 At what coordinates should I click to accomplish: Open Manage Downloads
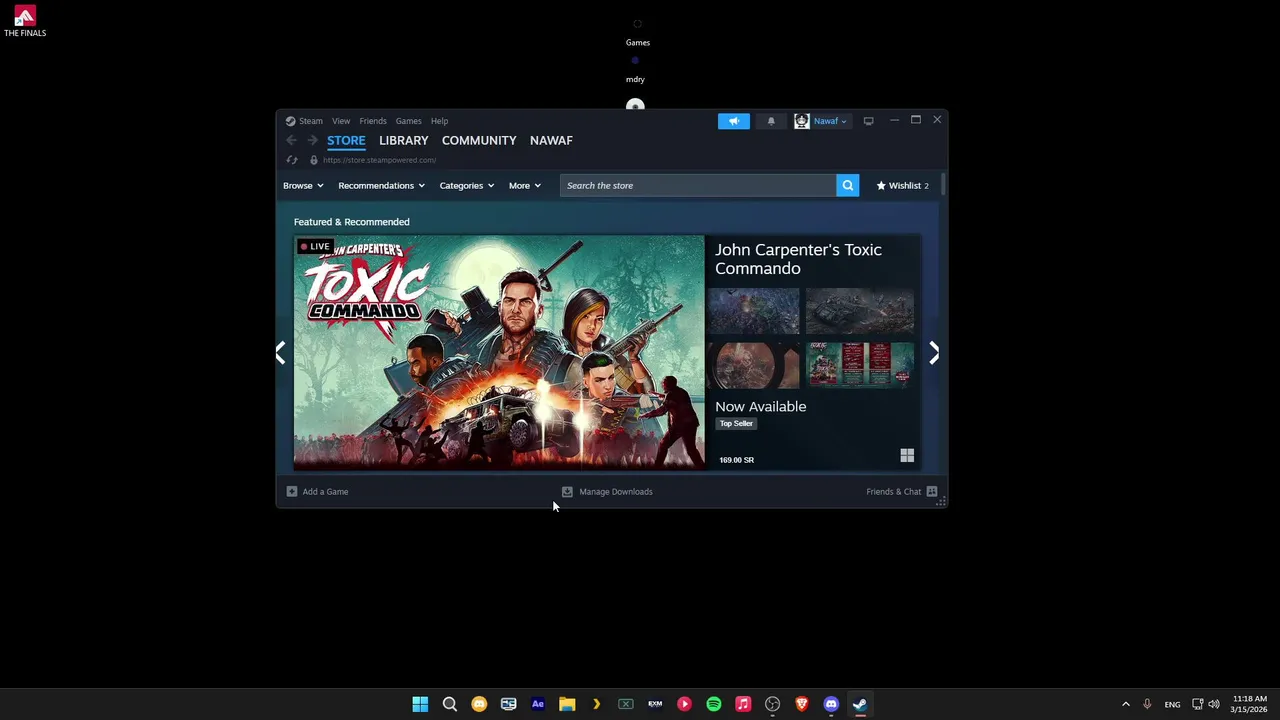[607, 491]
